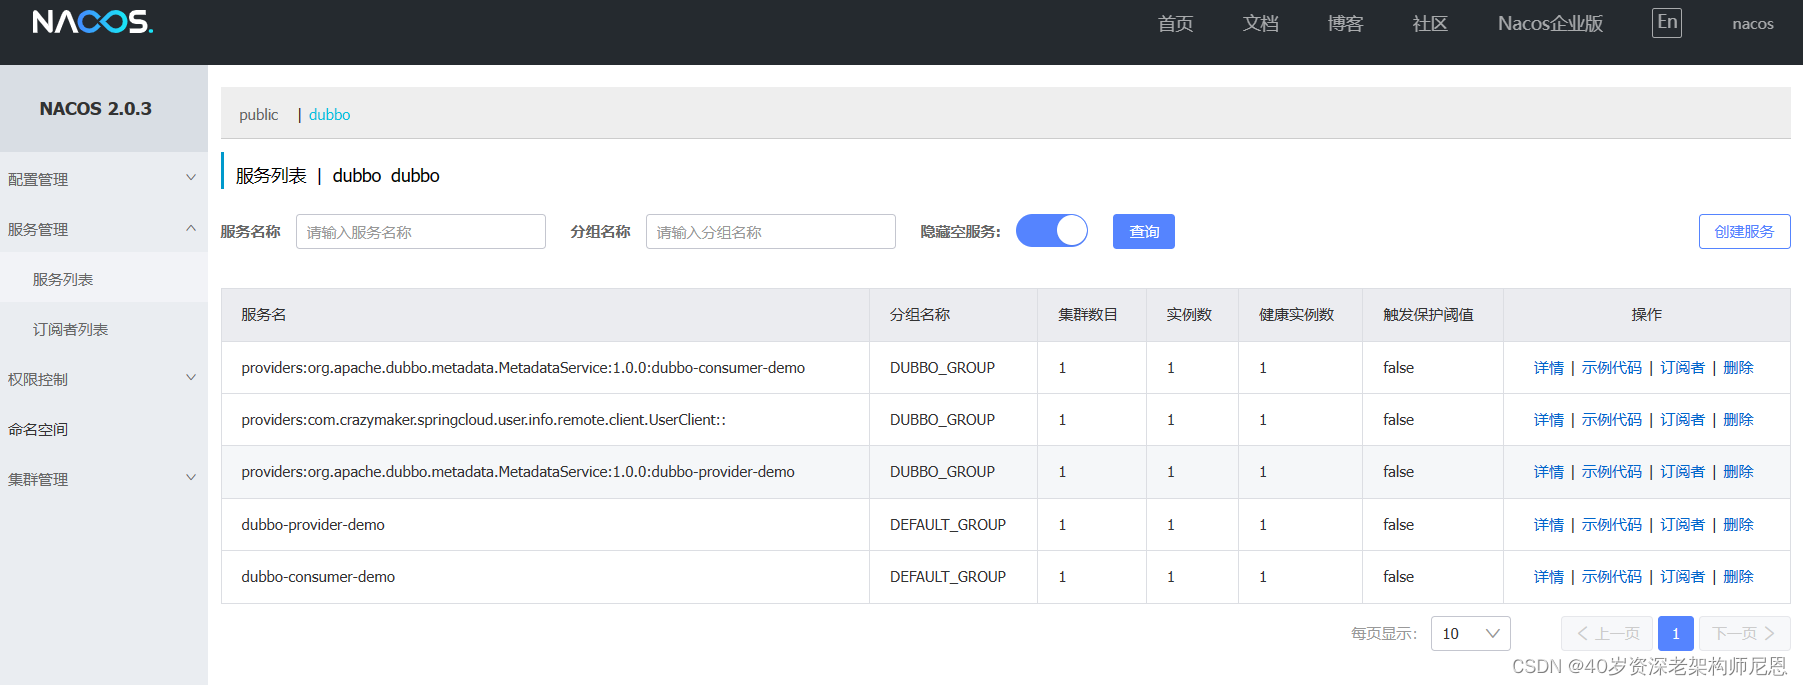1803x685 pixels.
Task: Focus the 服务名称 input field
Action: [x=420, y=231]
